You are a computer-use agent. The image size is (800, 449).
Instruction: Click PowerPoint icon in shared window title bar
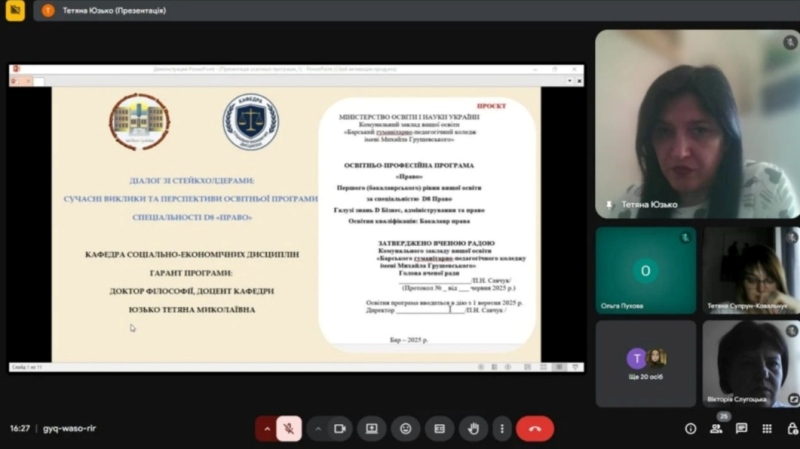coord(16,69)
